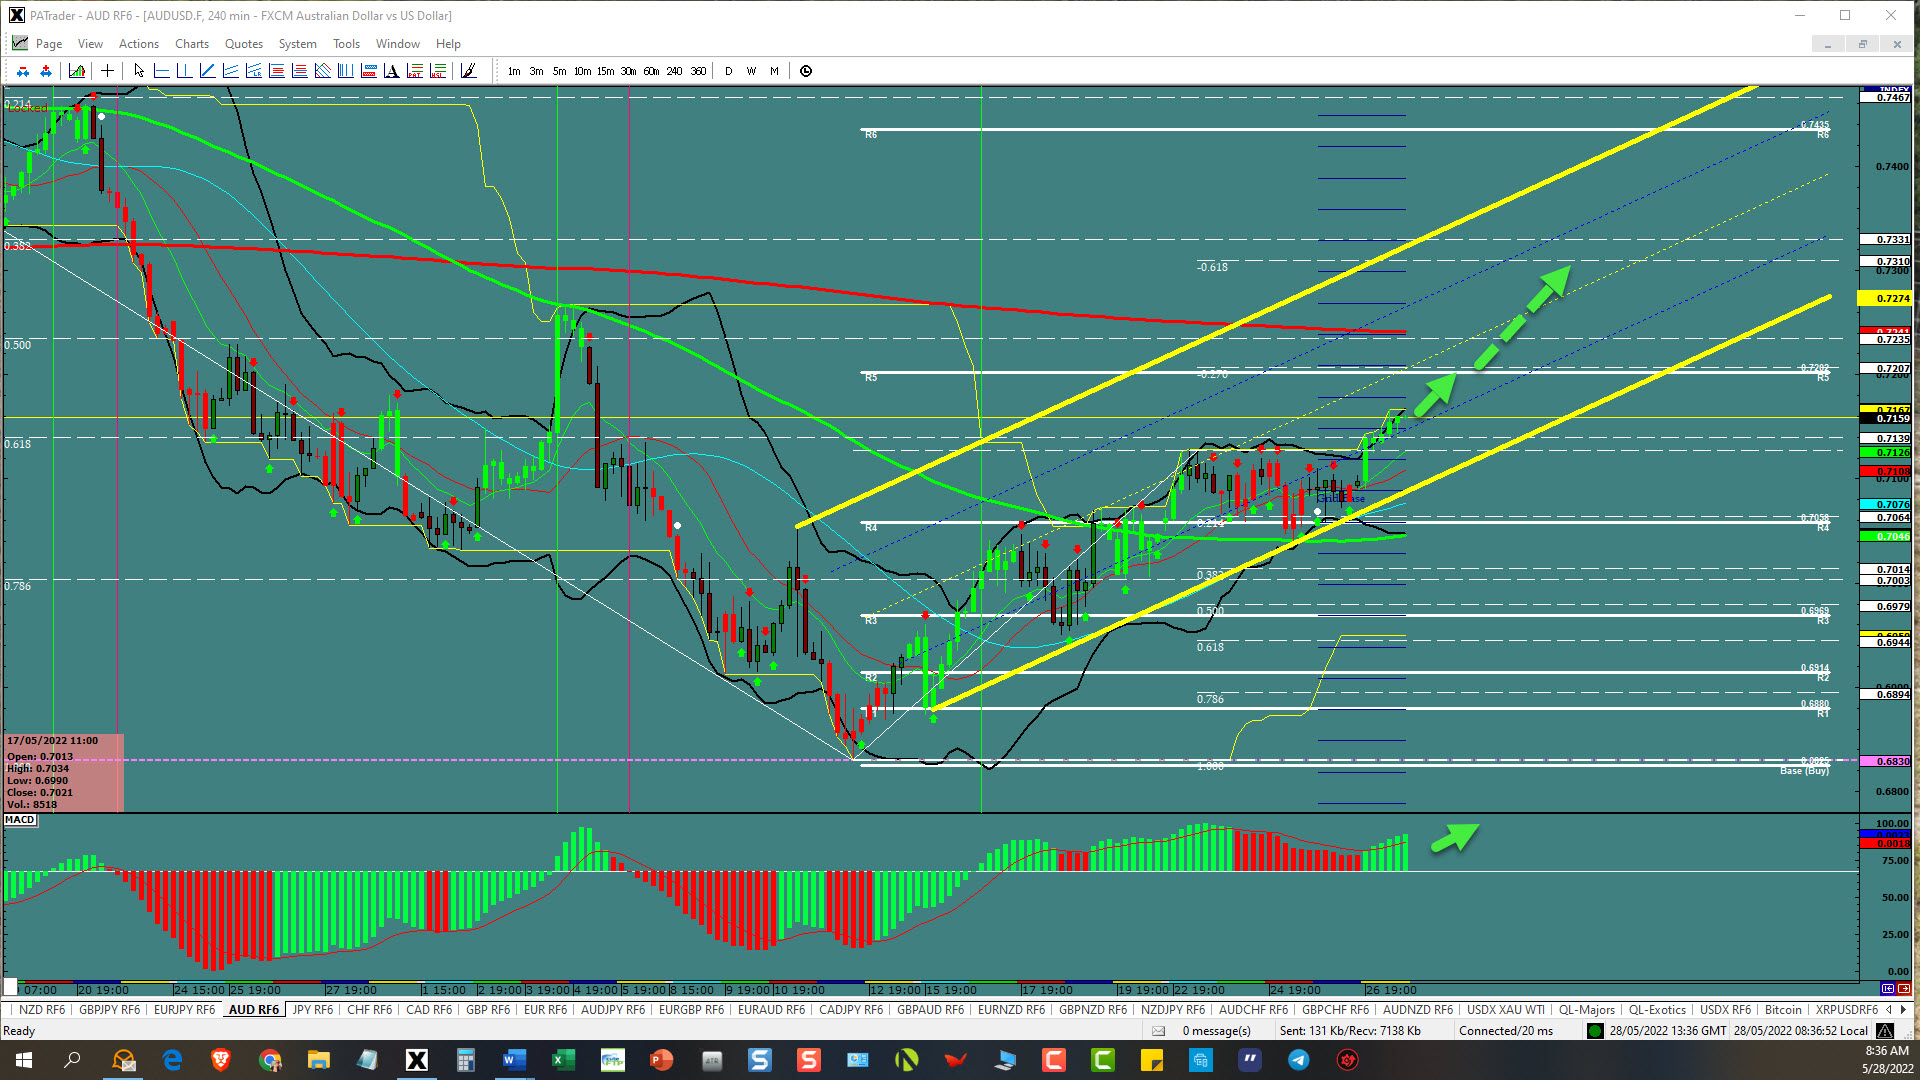Open the View menu
This screenshot has width=1920, height=1080.
pyautogui.click(x=90, y=44)
